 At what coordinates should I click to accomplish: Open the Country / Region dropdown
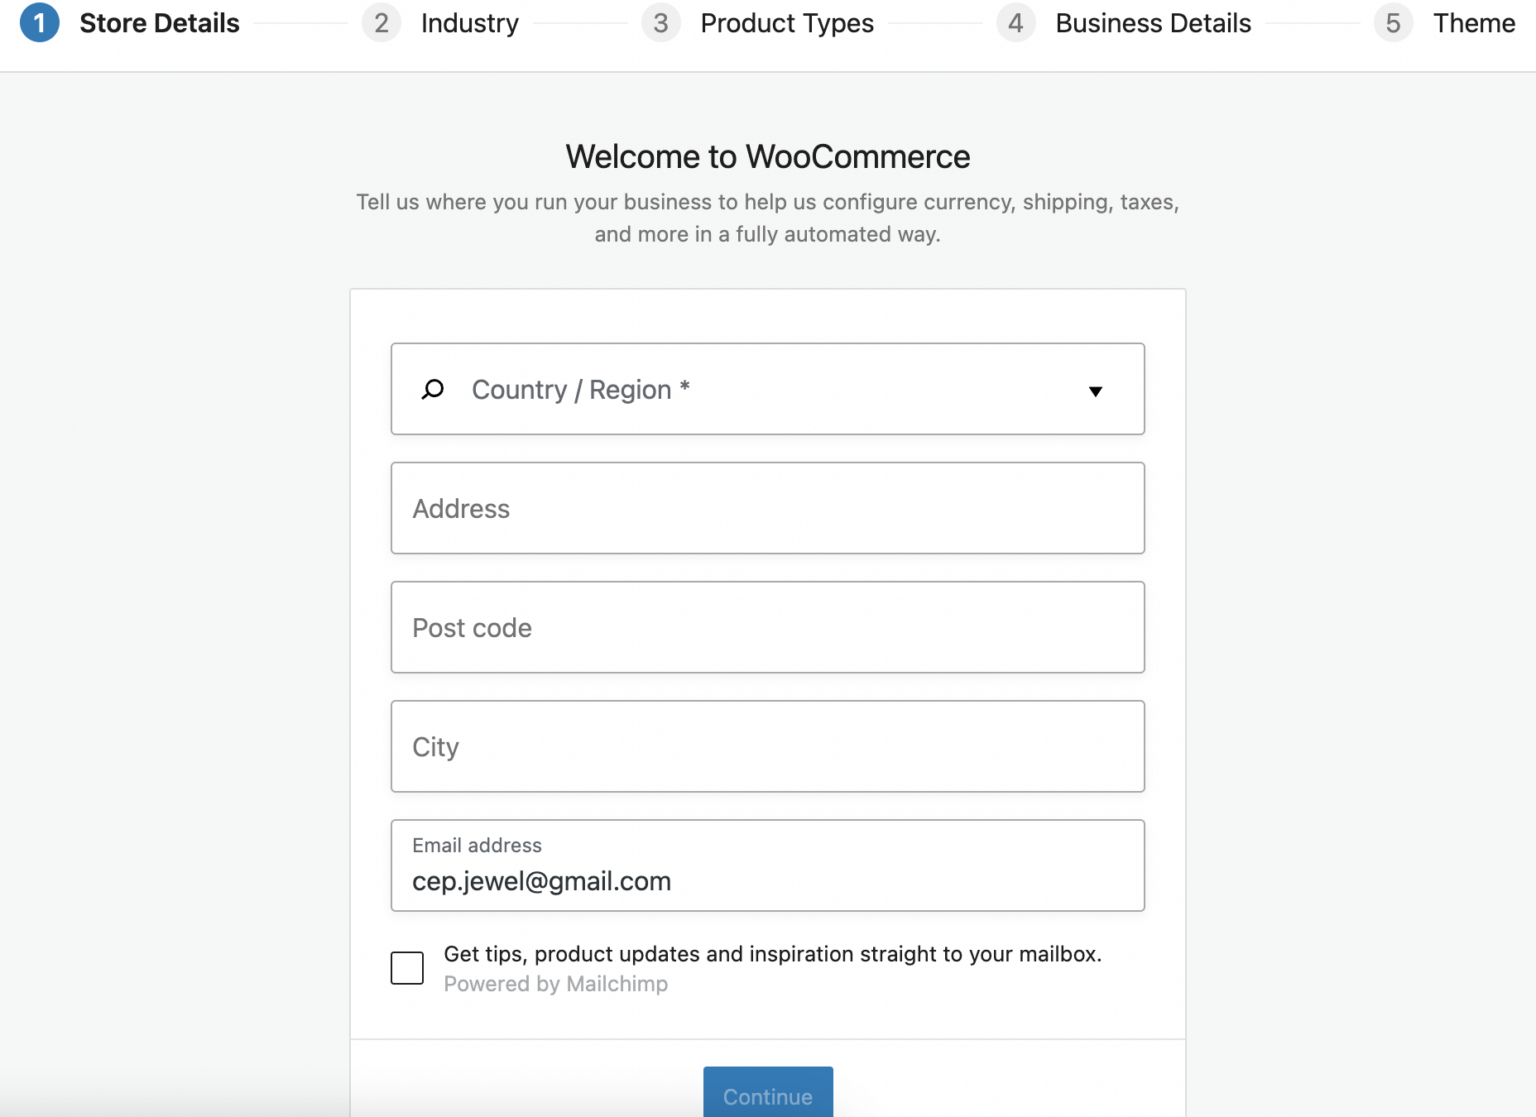coord(767,389)
